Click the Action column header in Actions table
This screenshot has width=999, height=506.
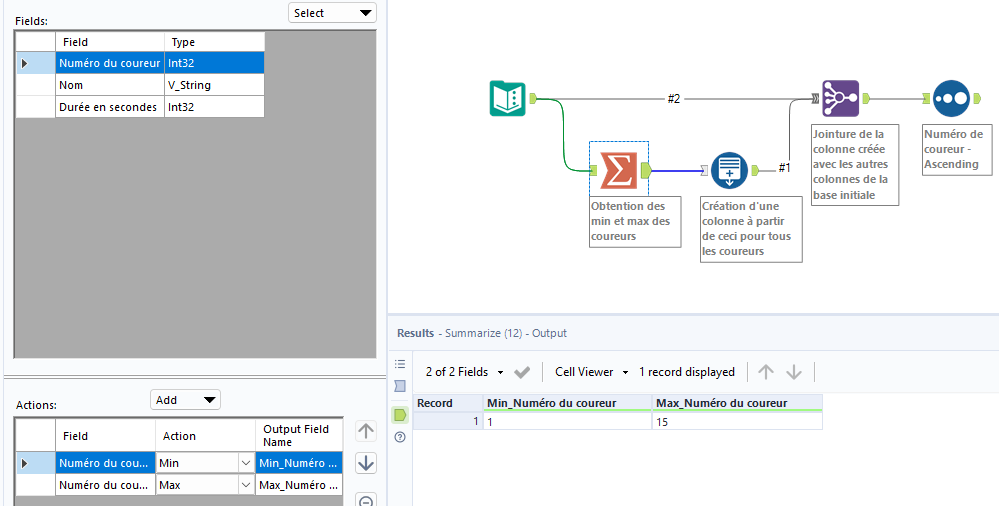205,436
